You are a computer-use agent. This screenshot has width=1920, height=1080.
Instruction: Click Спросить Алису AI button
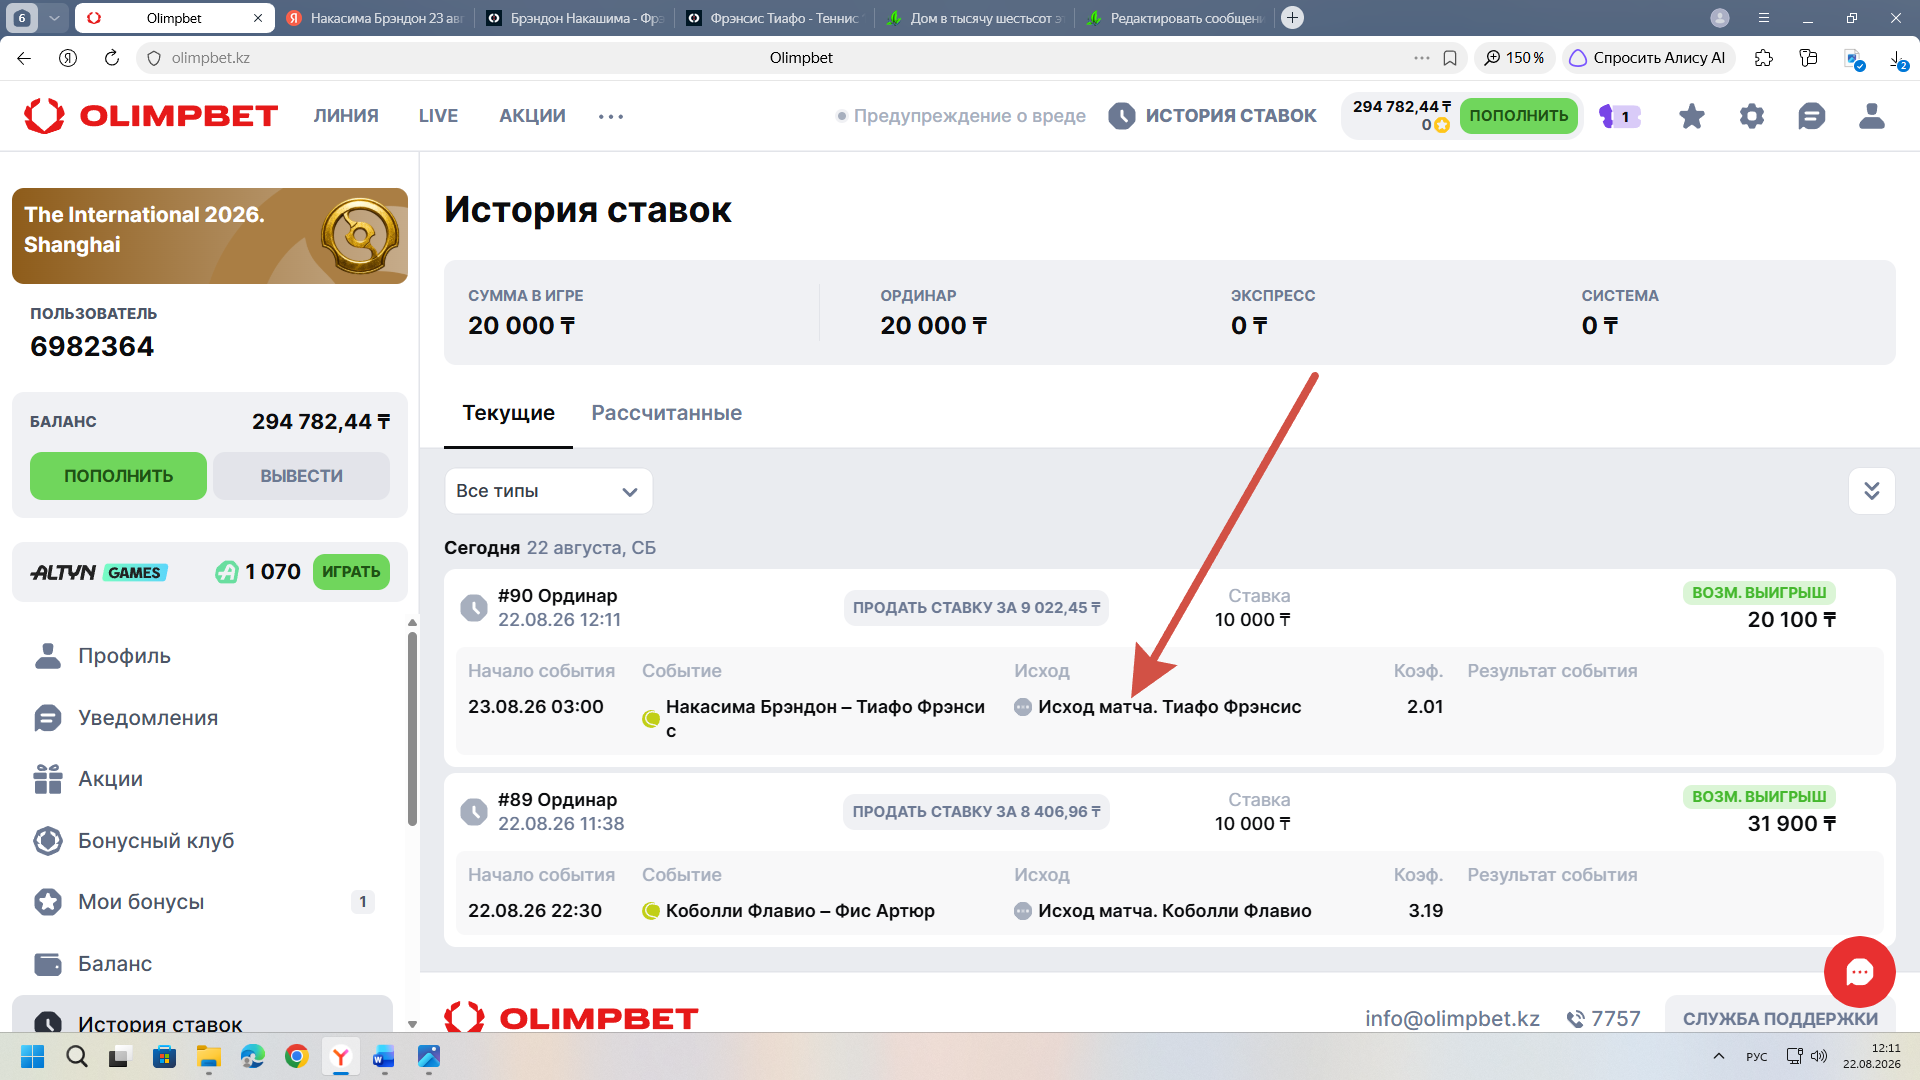[1647, 58]
